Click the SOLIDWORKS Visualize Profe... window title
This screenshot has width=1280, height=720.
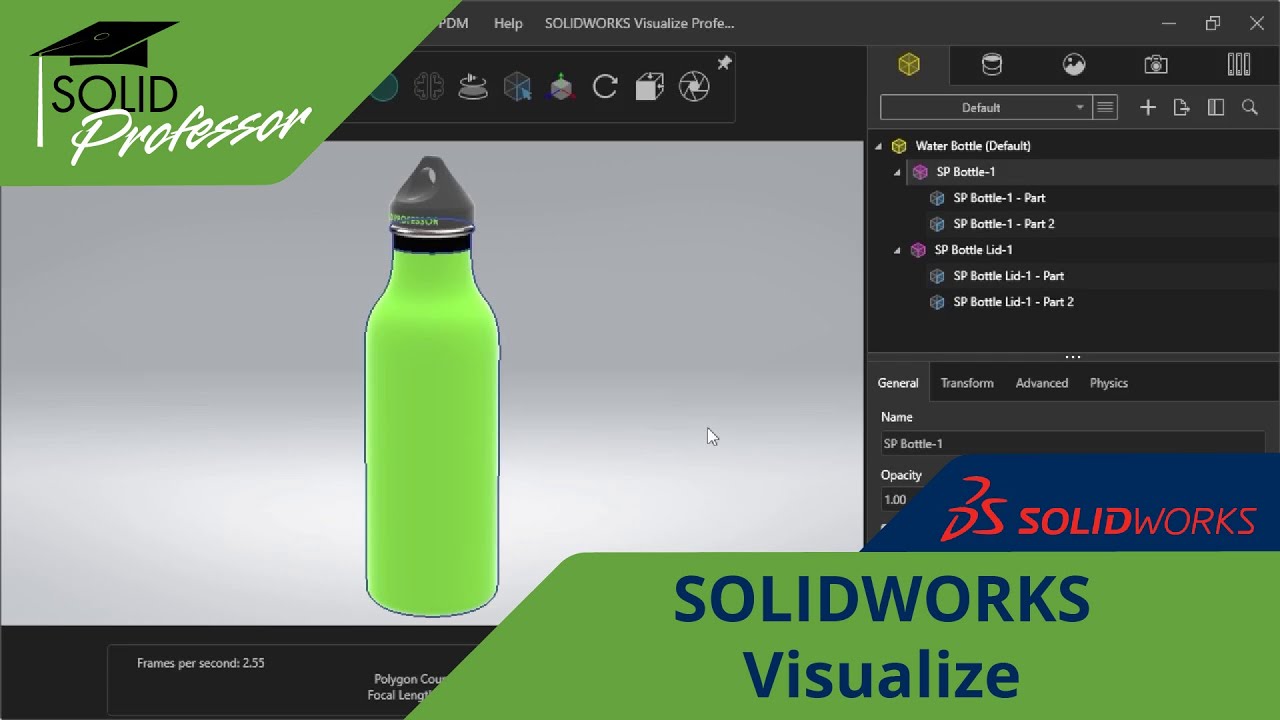point(639,23)
